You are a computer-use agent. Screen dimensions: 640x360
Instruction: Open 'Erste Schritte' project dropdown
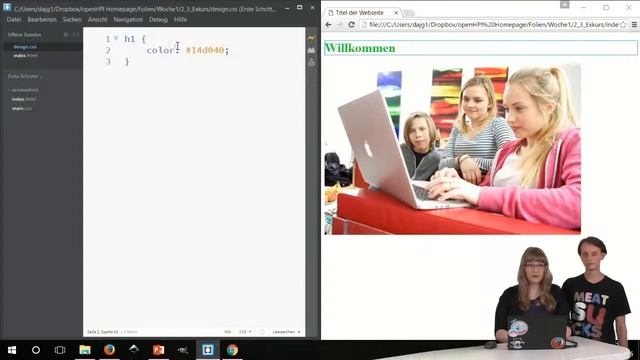(x=25, y=76)
